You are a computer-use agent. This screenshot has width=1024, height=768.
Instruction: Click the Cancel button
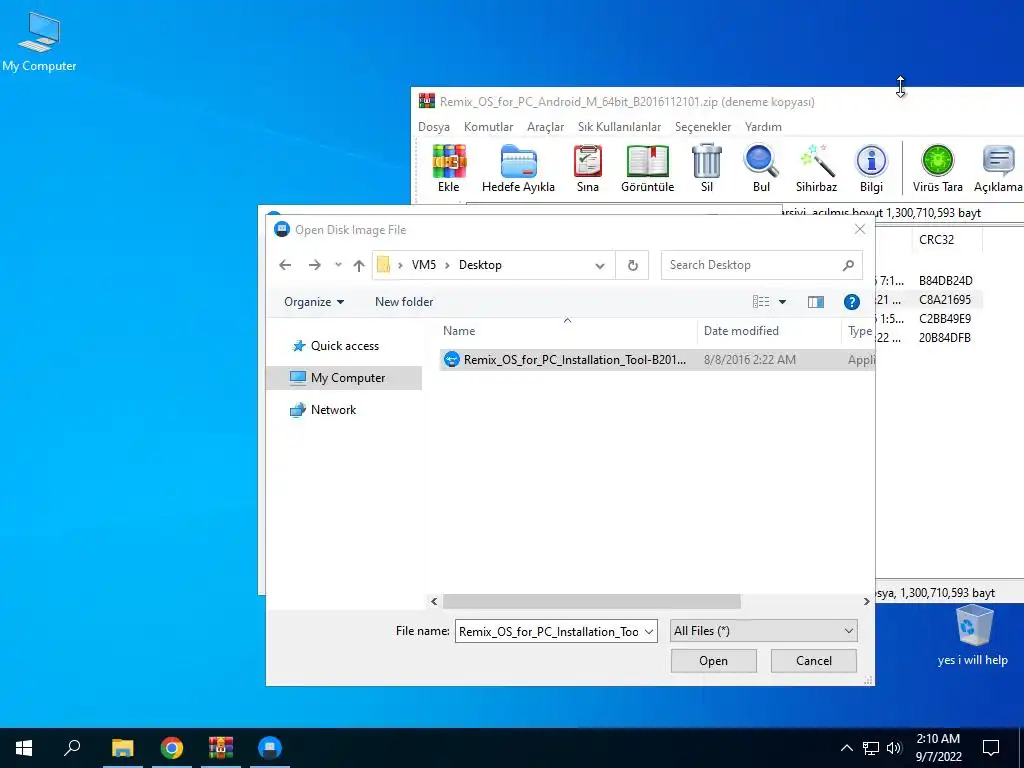(x=814, y=661)
